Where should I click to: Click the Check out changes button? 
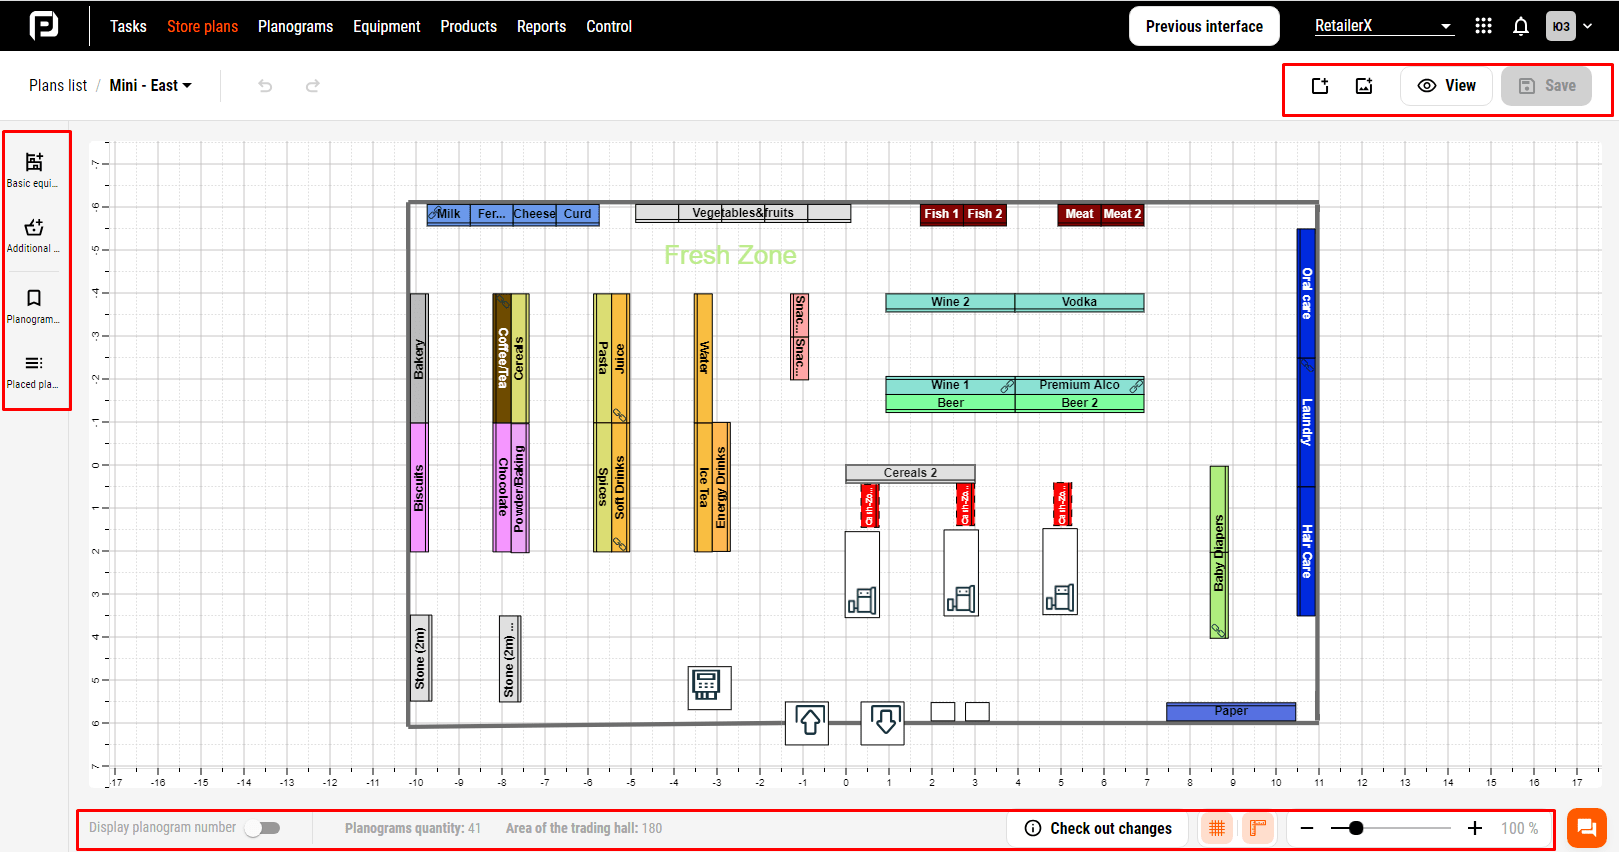(x=1098, y=828)
